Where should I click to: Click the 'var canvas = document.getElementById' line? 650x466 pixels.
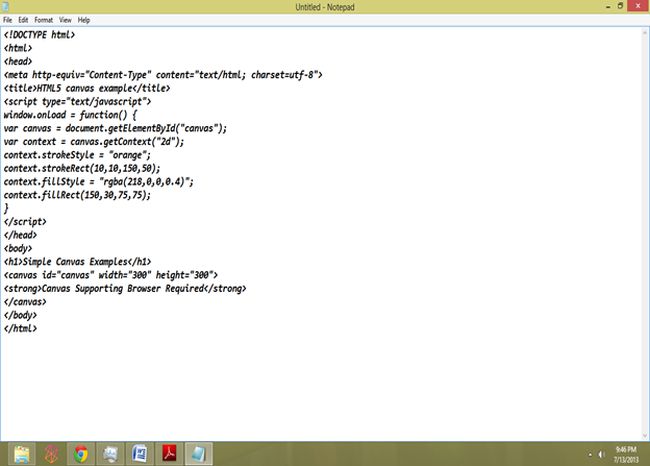click(115, 128)
